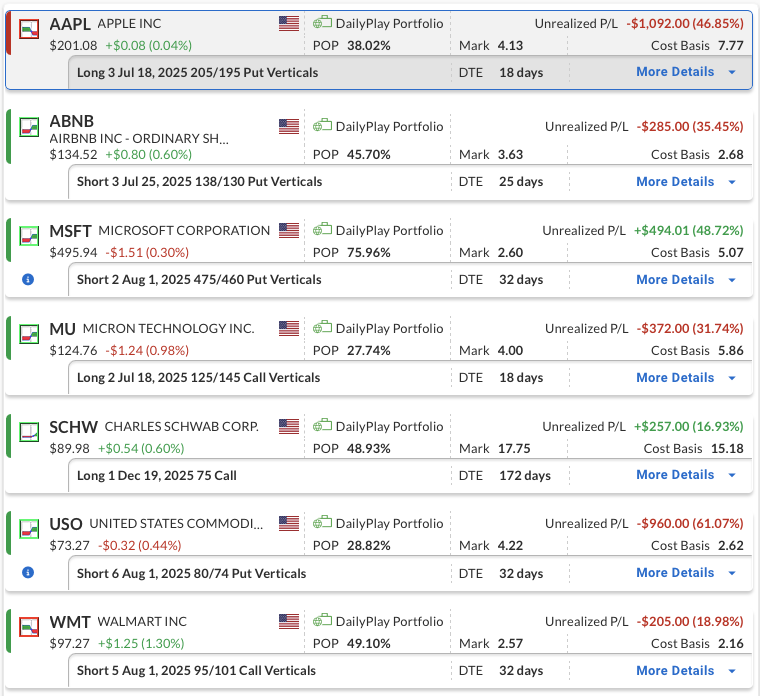Select 'Short 5 Aug 1, 2025 95/101 Call Verticals'
Viewport: 760px width, 696px height.
click(x=196, y=671)
